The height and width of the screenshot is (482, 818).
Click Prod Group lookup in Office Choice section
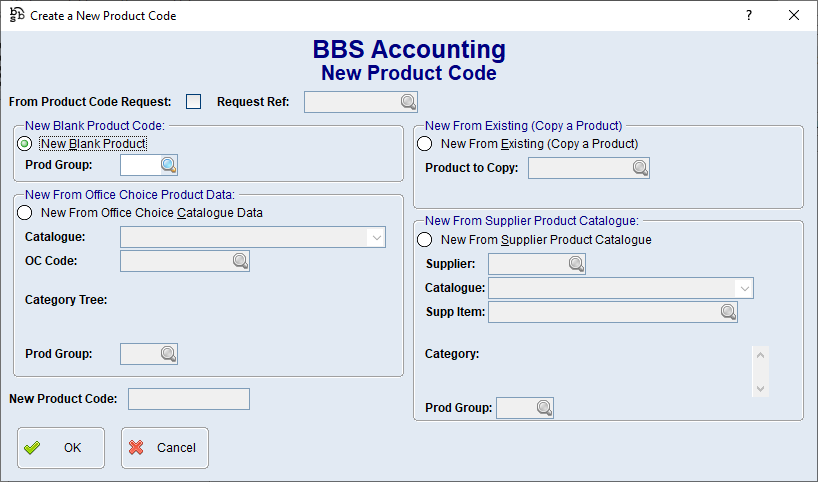(168, 353)
